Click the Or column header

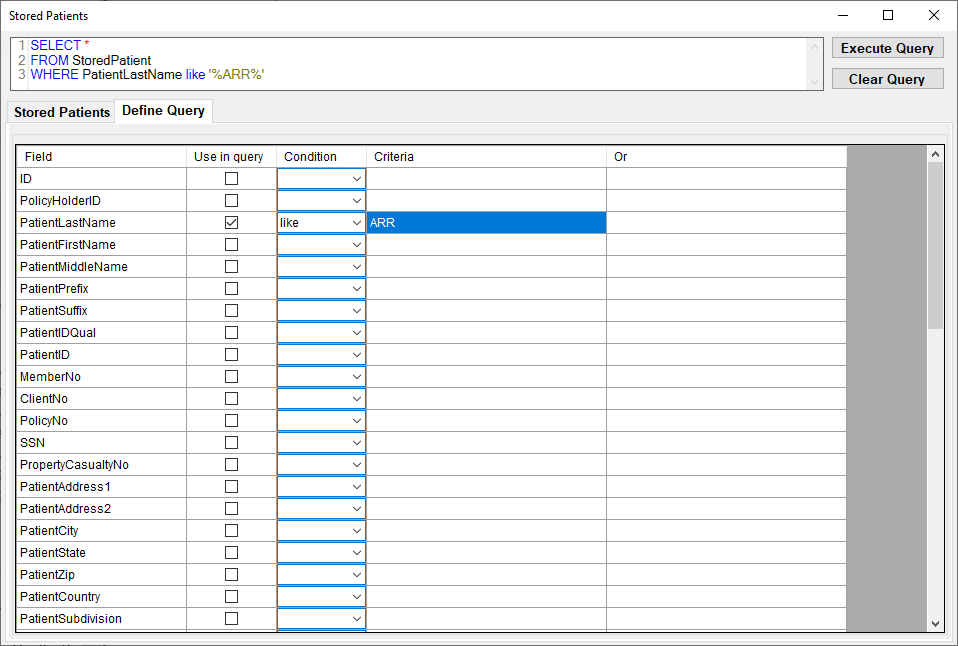tap(726, 156)
